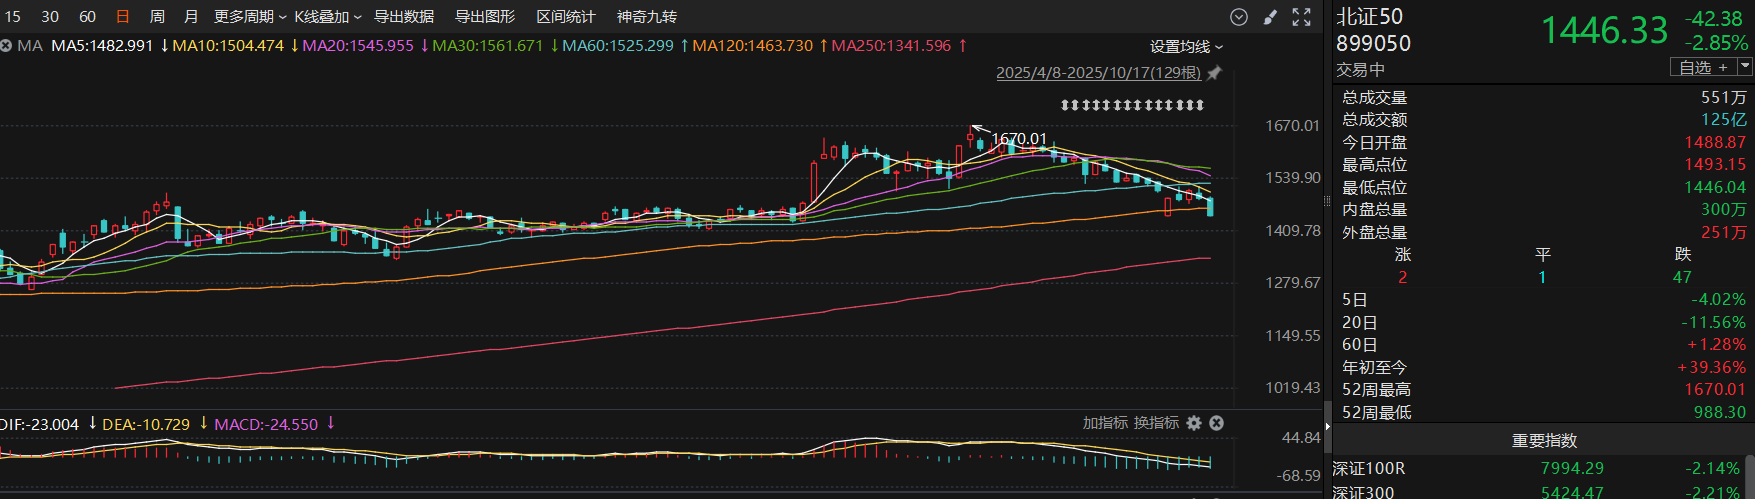
Task: Click the 1539.90 price axis label
Action: coord(1293,178)
